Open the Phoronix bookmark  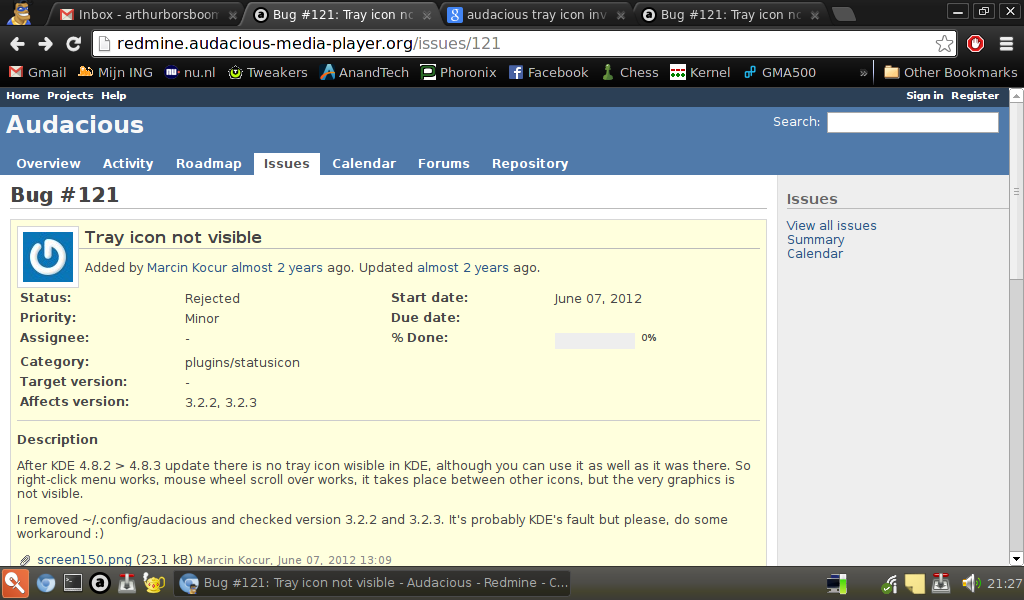(458, 72)
